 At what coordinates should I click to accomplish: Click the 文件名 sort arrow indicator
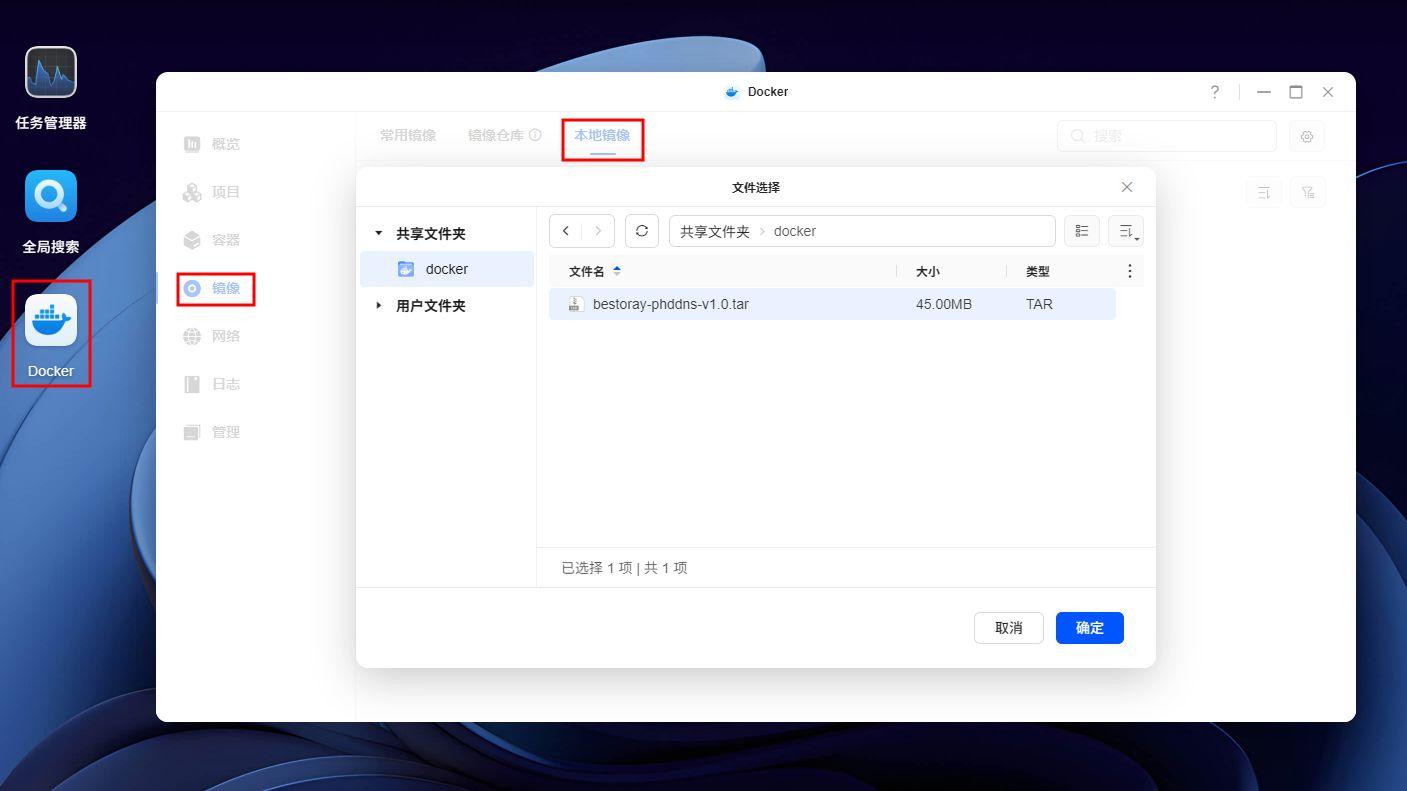[617, 271]
